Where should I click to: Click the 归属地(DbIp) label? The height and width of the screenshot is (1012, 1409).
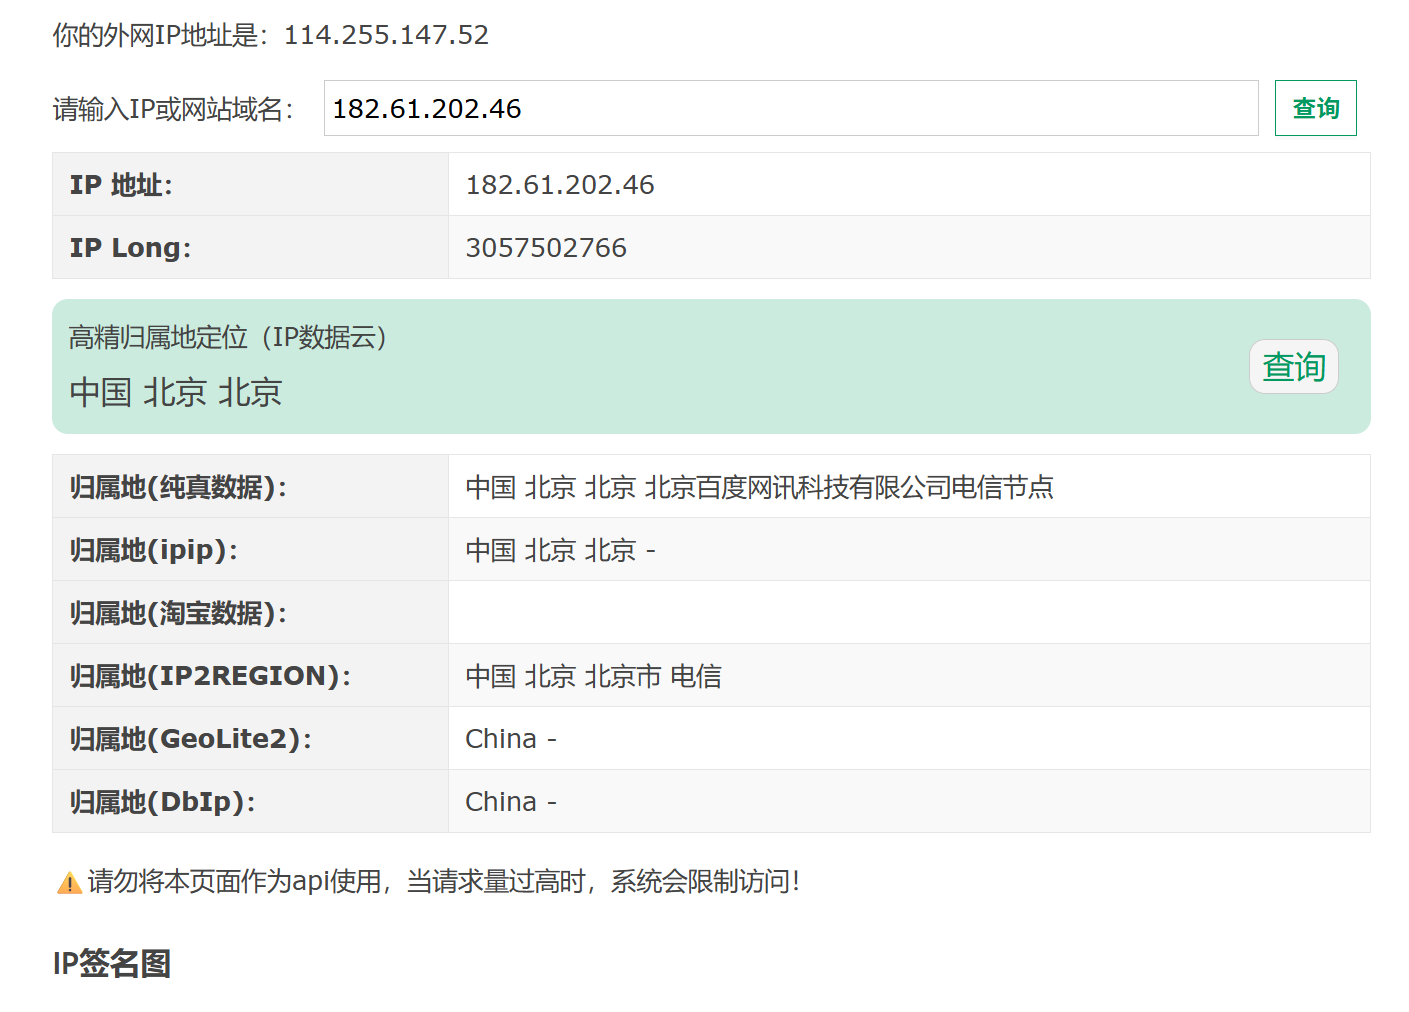tap(162, 802)
